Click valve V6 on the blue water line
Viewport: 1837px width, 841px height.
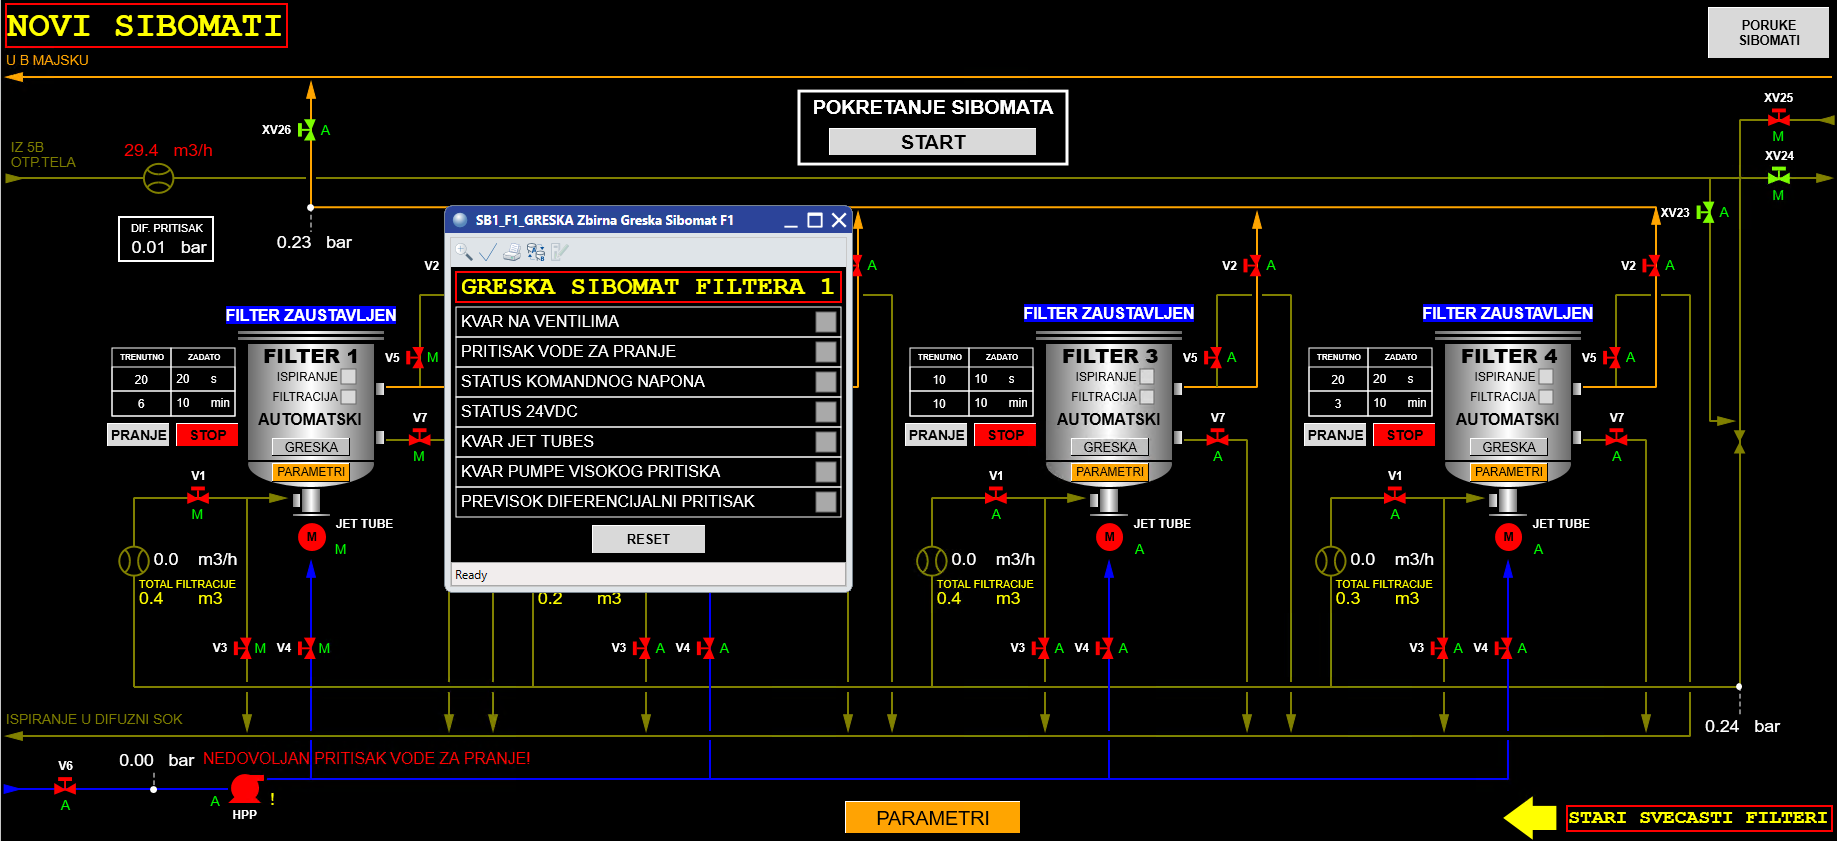pyautogui.click(x=65, y=786)
